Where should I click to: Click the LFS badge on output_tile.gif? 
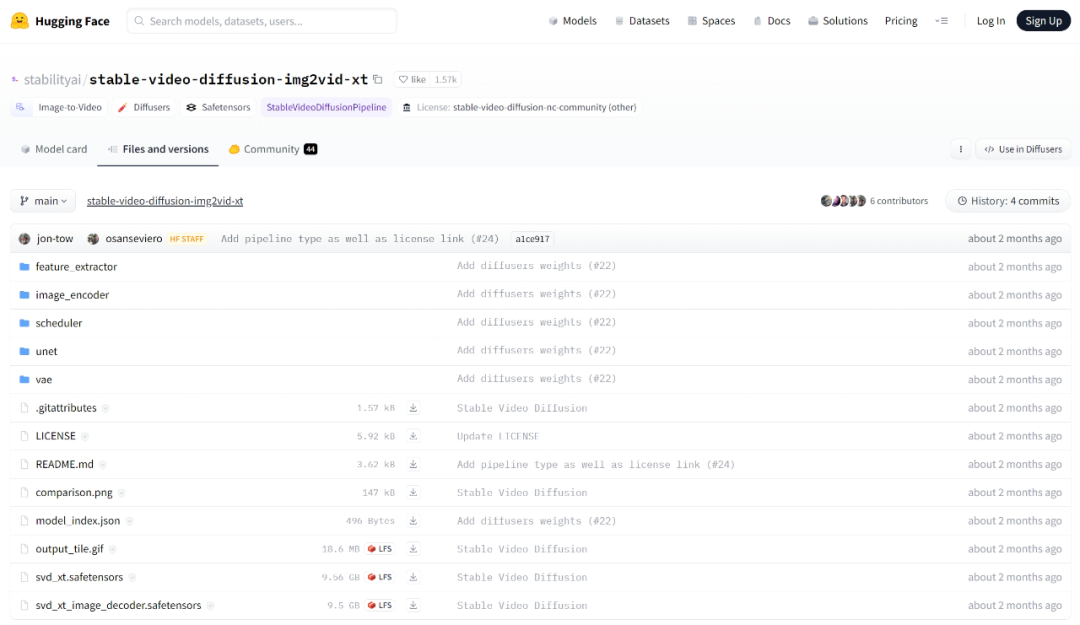(x=380, y=549)
